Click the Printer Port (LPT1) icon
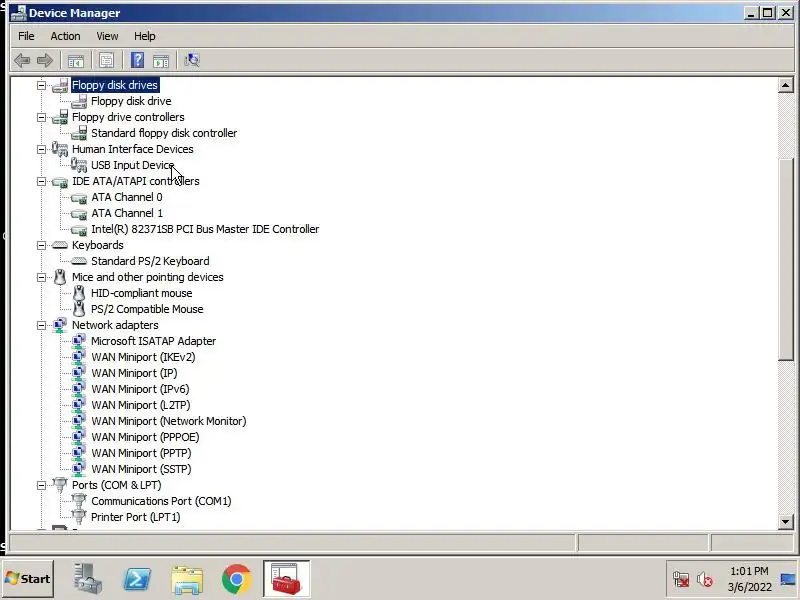The width and height of the screenshot is (800, 600). click(79, 517)
